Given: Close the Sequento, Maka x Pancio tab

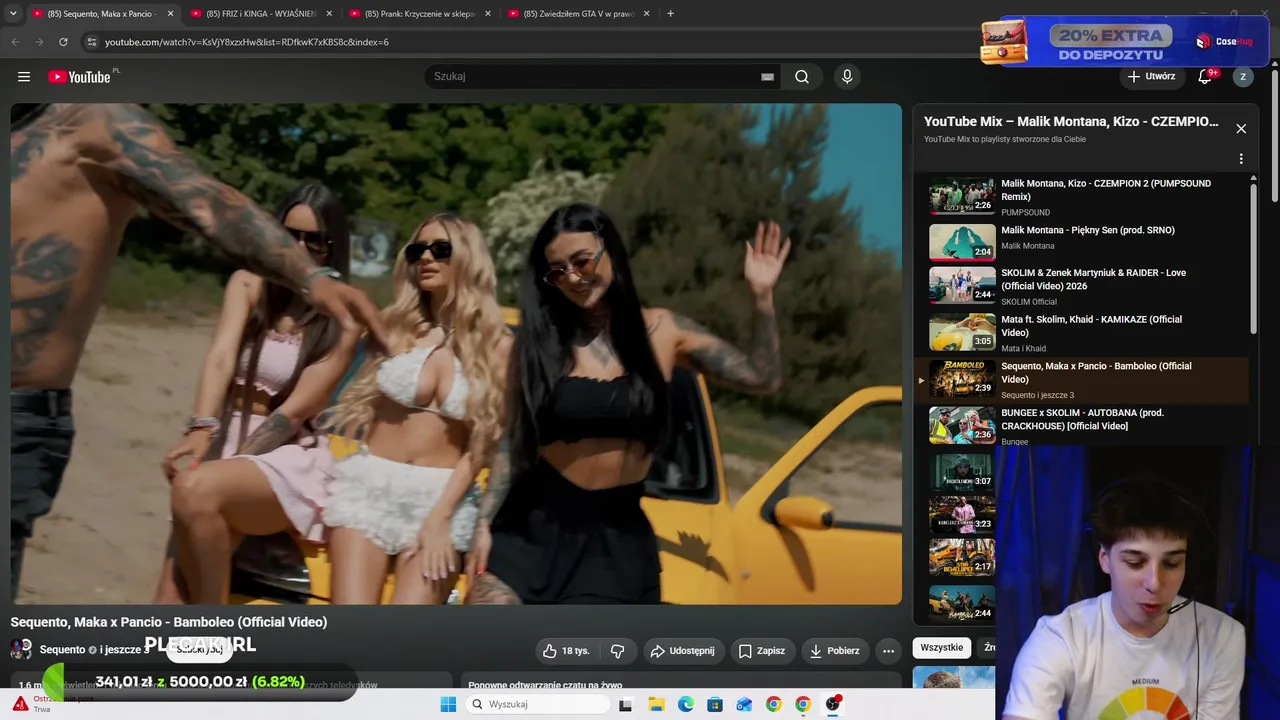Looking at the screenshot, I should pos(170,14).
